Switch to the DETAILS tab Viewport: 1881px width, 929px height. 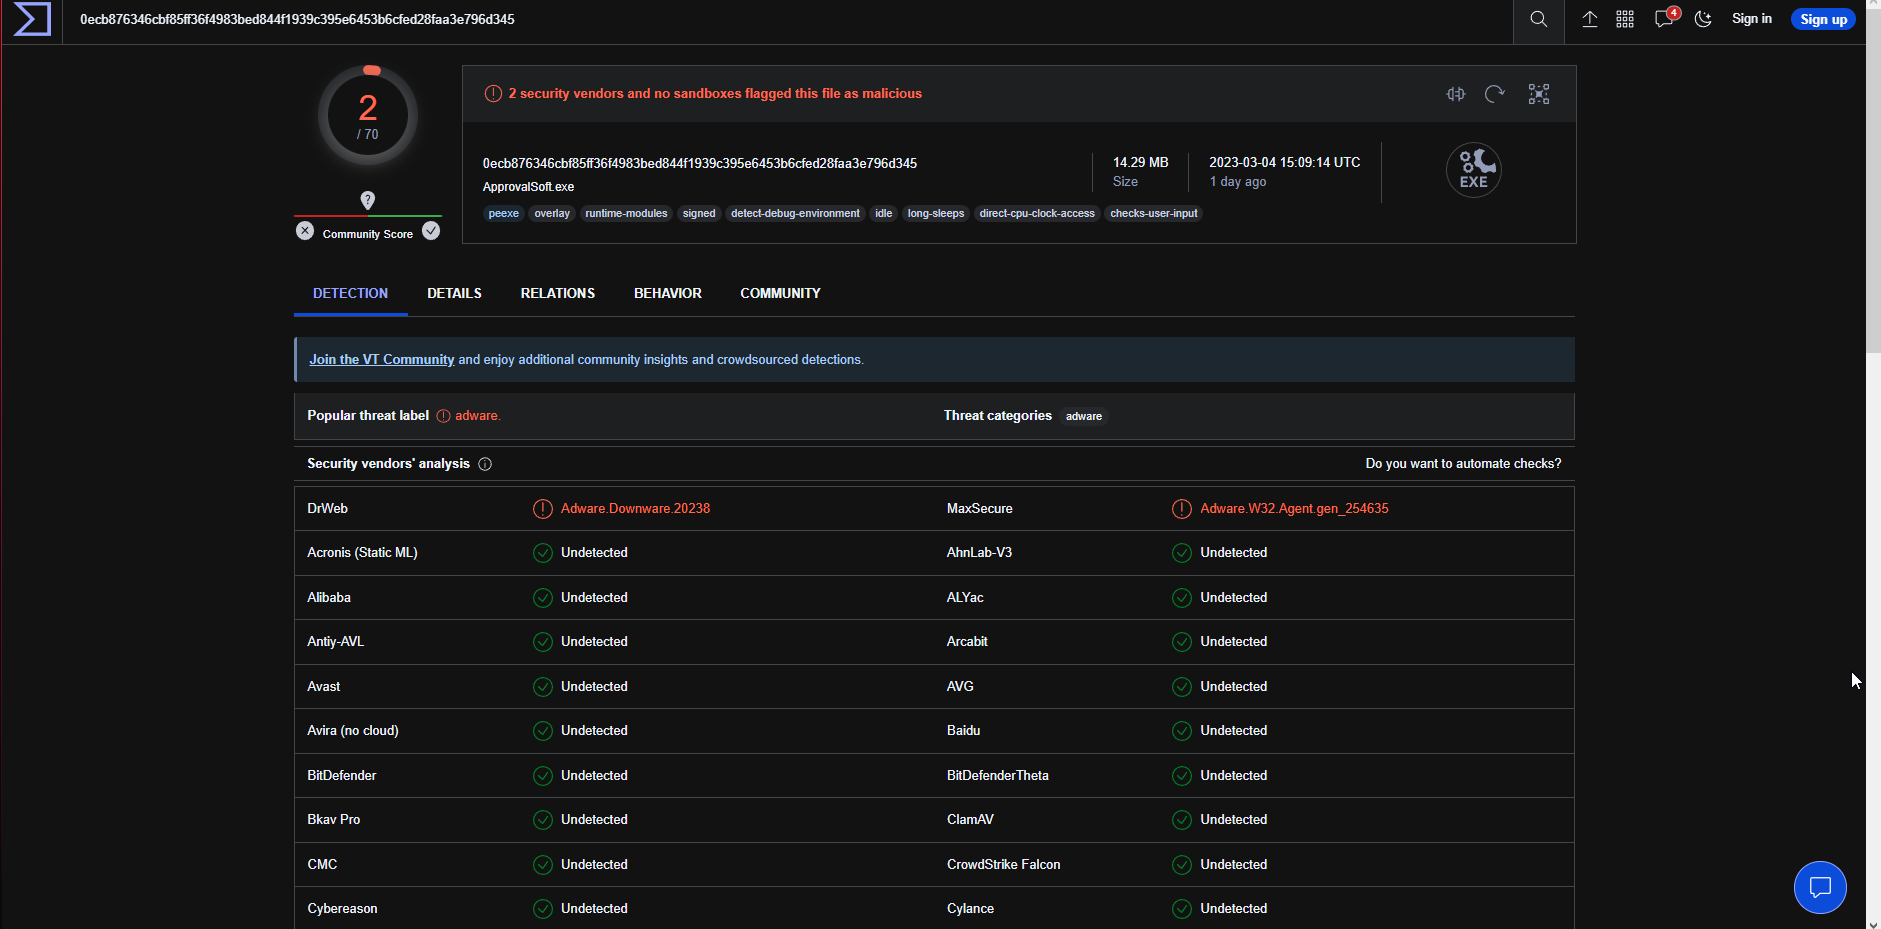[454, 294]
